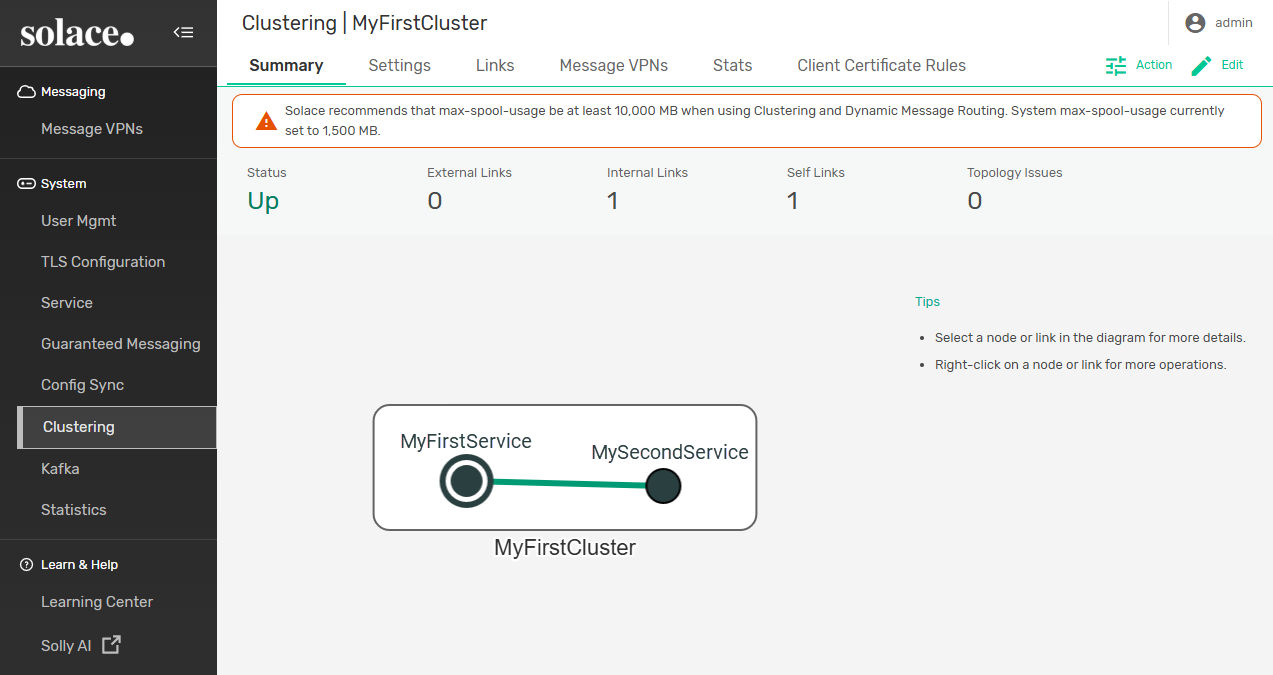Switch to the Settings tab
Image resolution: width=1273 pixels, height=675 pixels.
(399, 65)
